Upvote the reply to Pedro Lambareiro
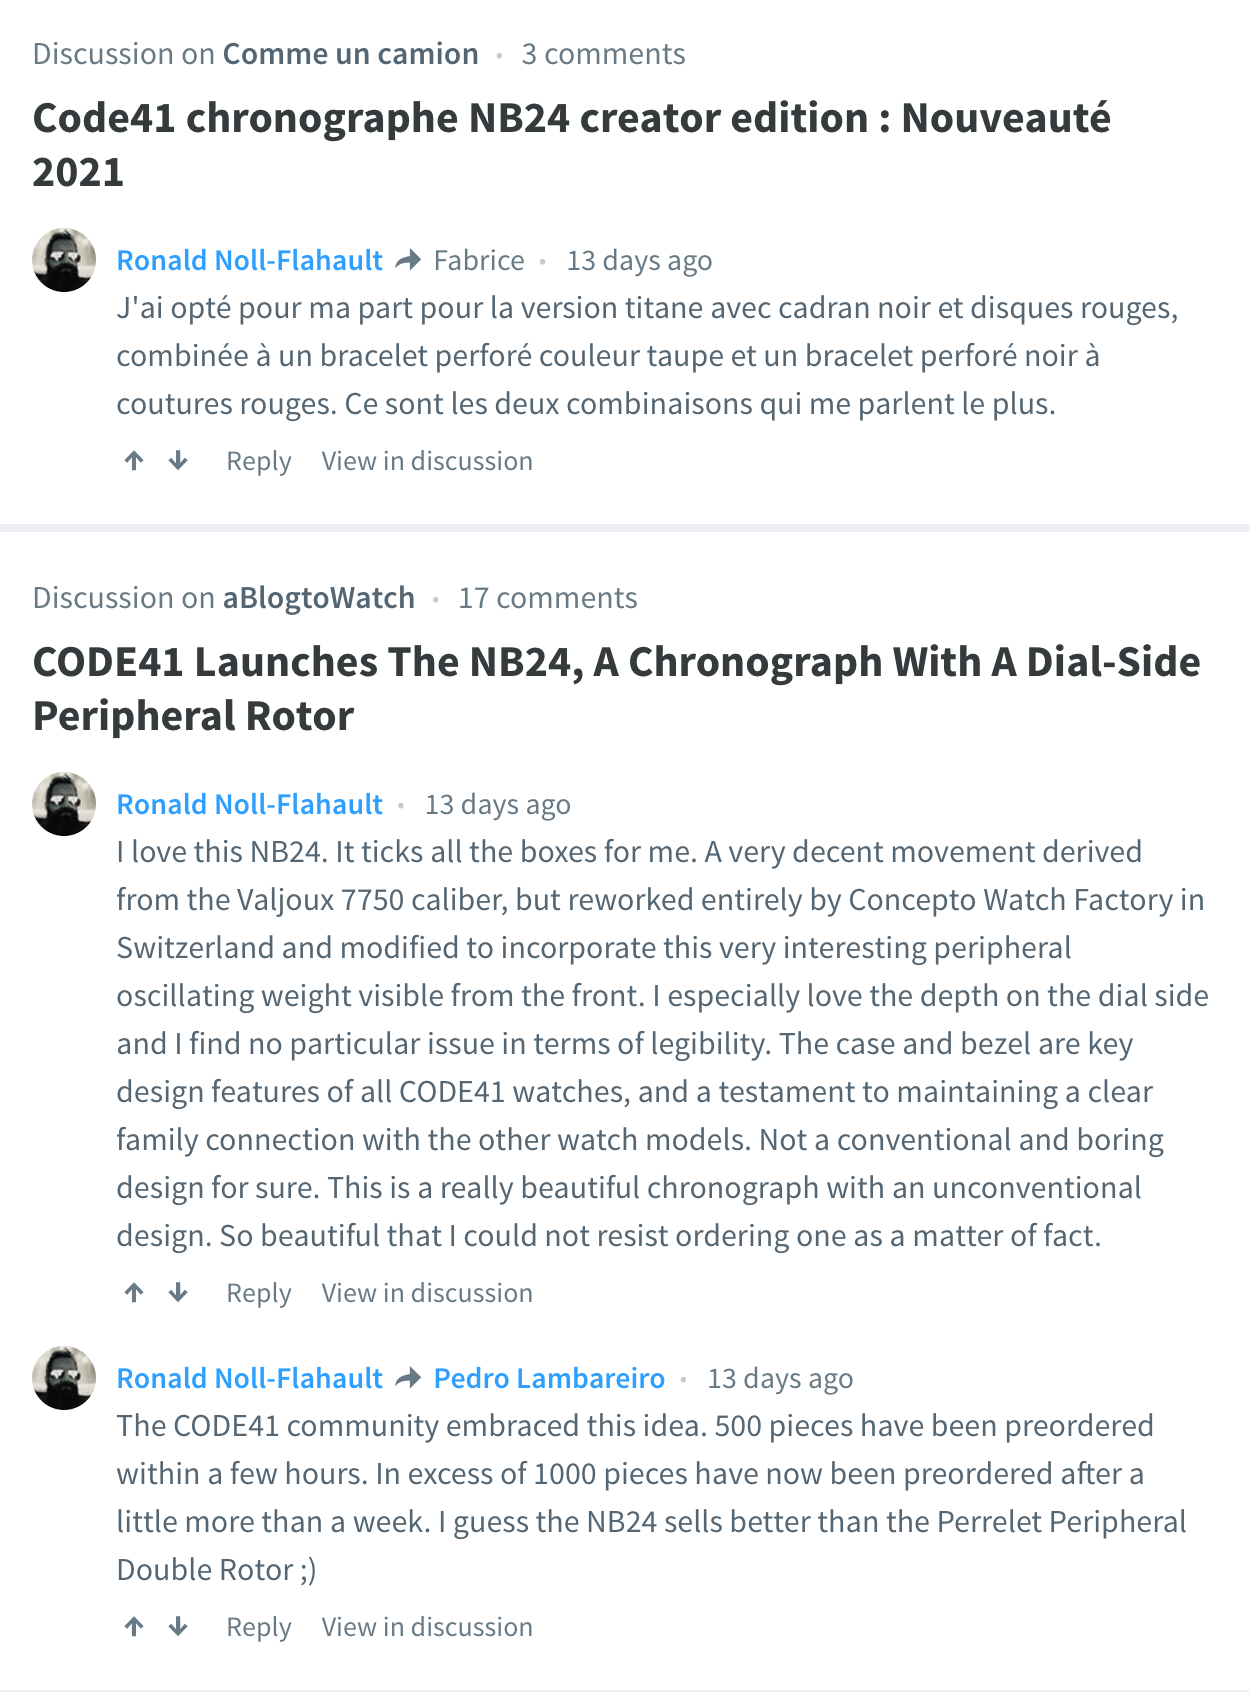Screen dimensions: 1250x1692 [134, 1627]
